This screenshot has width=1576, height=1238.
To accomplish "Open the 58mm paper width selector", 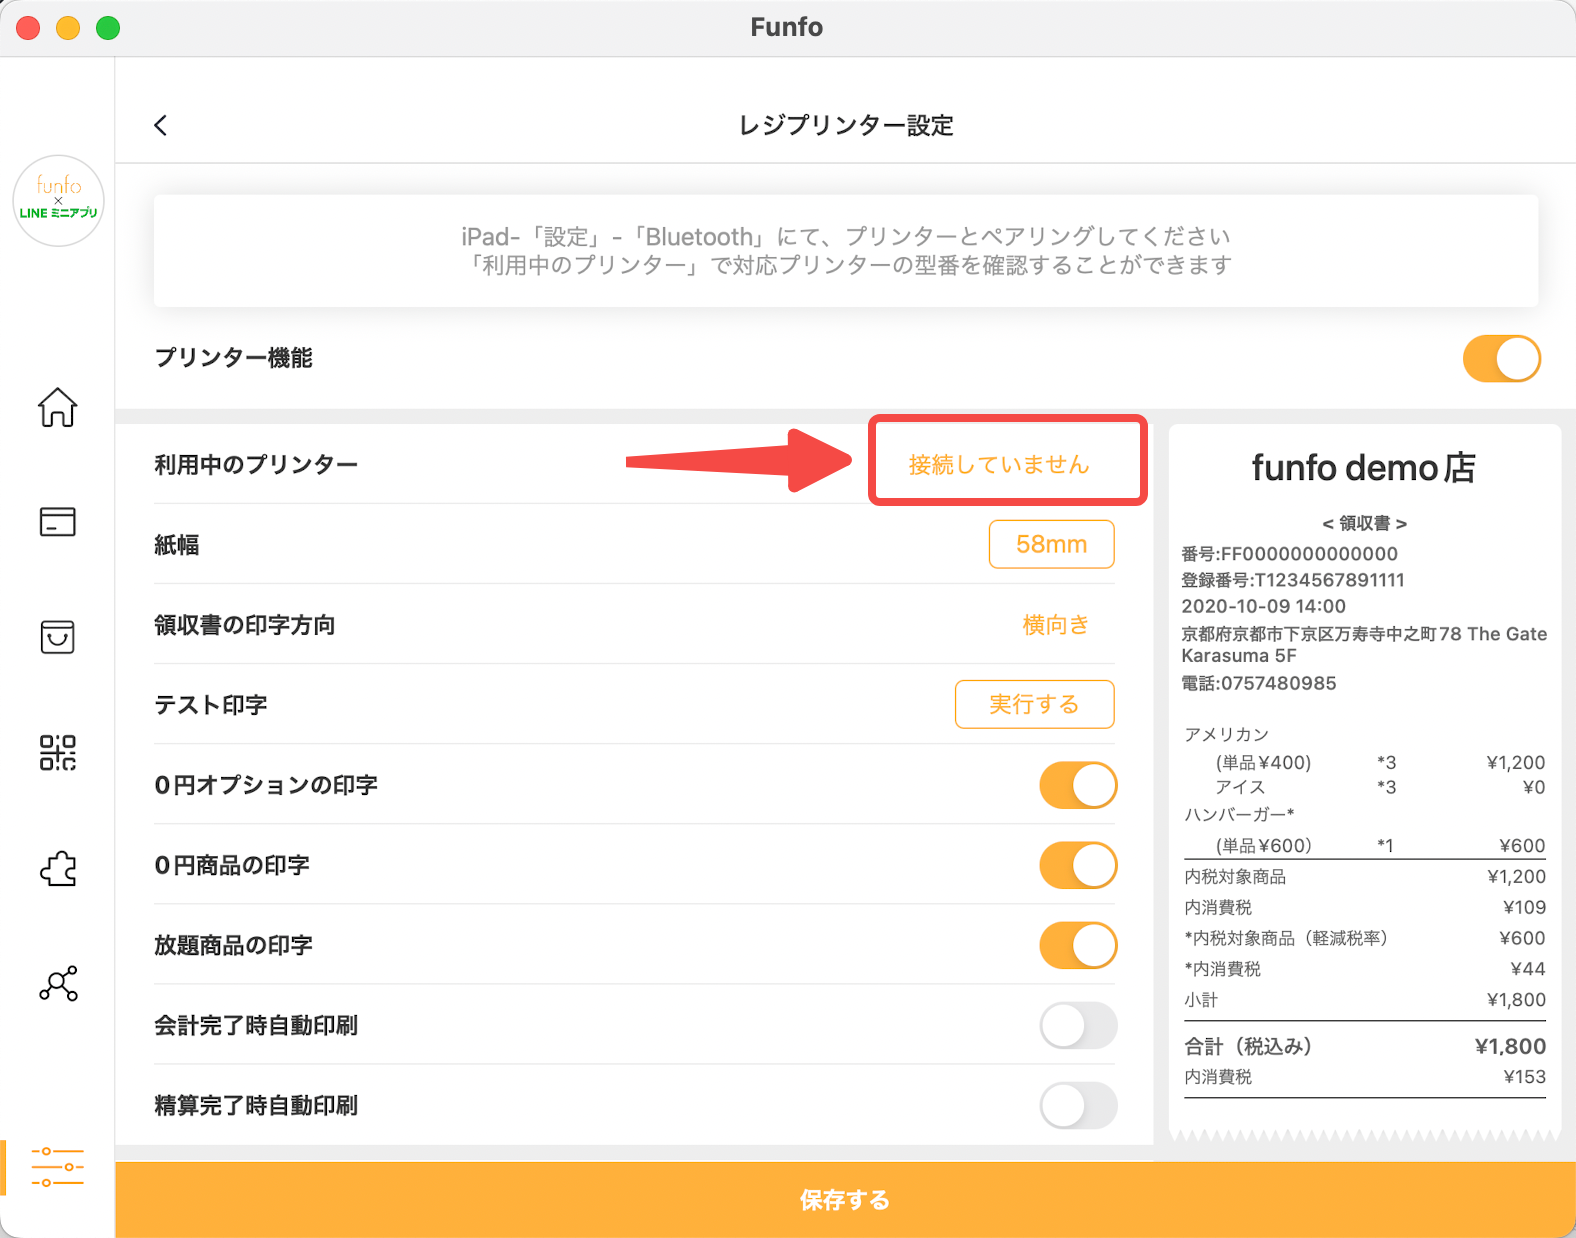I will [1051, 544].
